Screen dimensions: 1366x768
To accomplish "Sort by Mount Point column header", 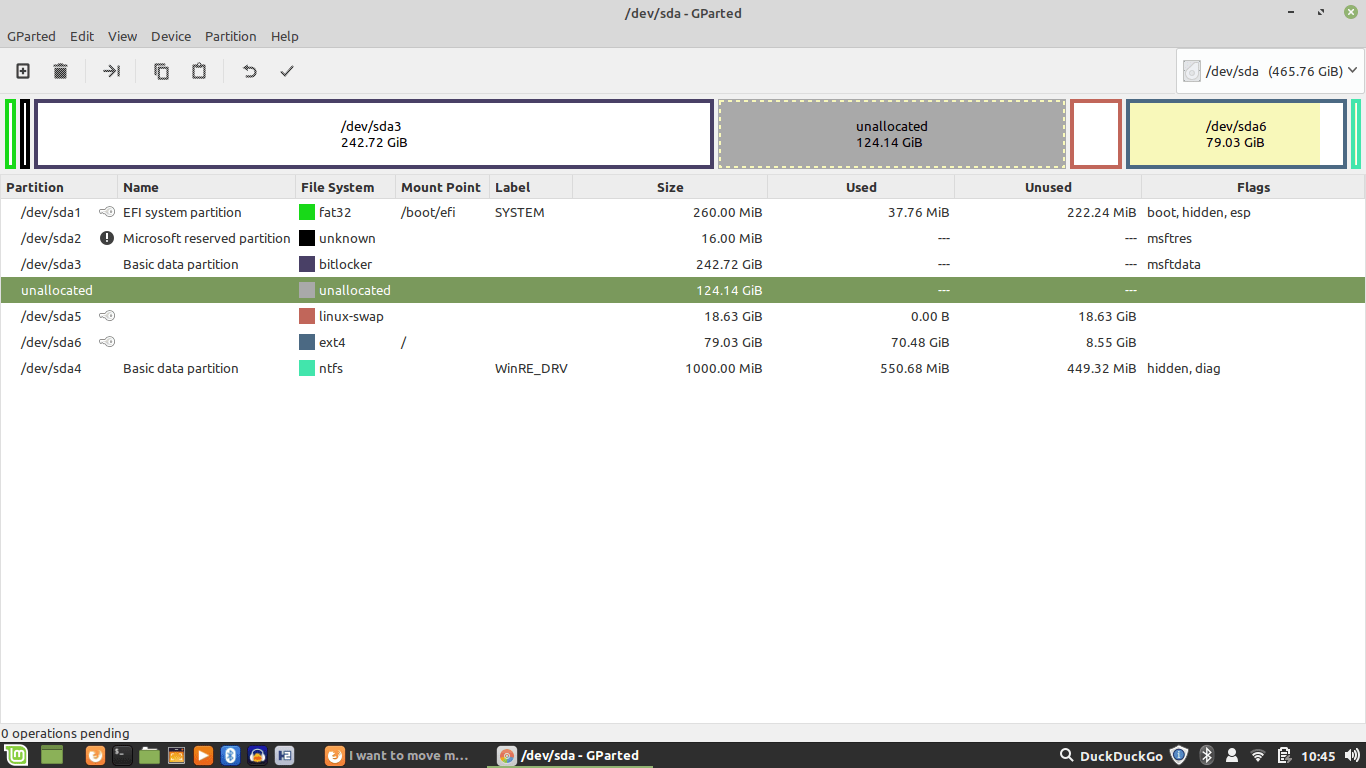I will (x=443, y=187).
